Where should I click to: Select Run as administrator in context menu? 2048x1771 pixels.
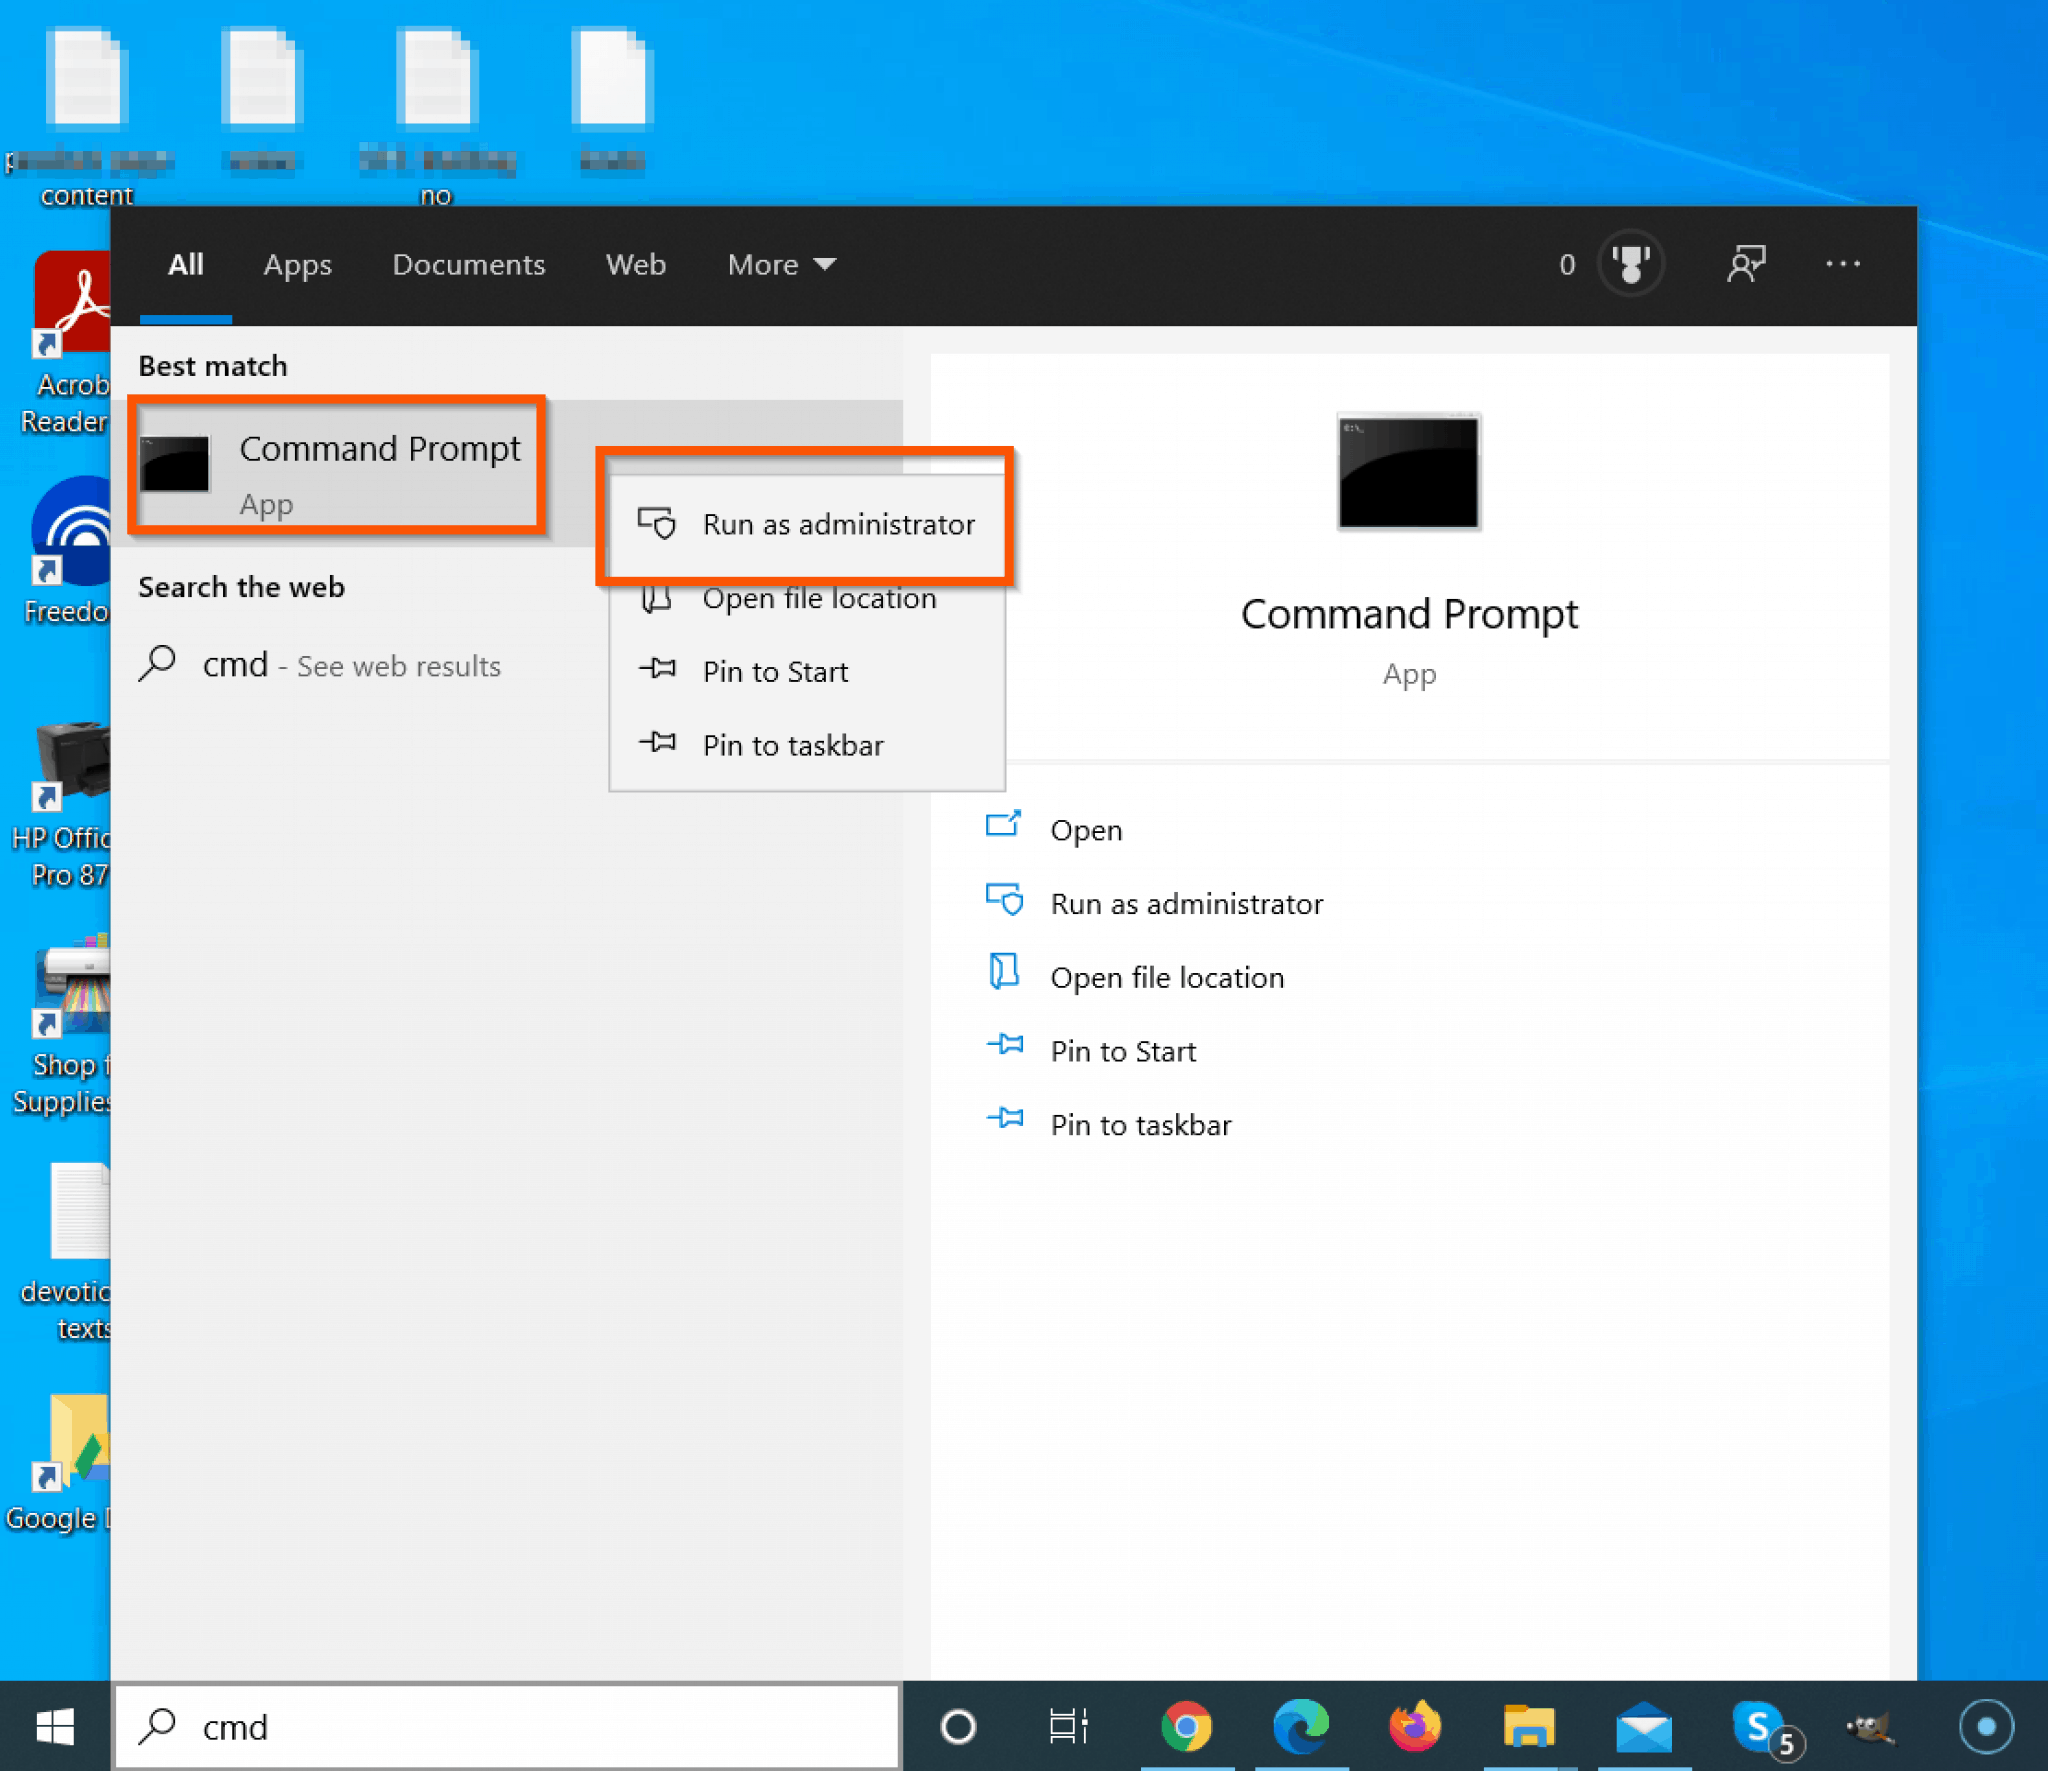[x=839, y=524]
